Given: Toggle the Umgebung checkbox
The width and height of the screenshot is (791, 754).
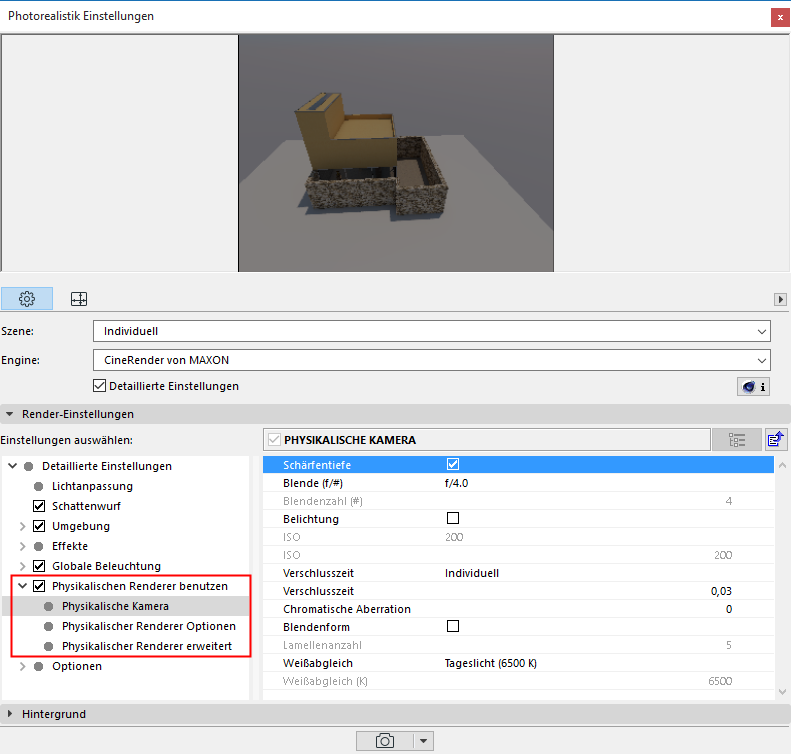Looking at the screenshot, I should click(39, 526).
